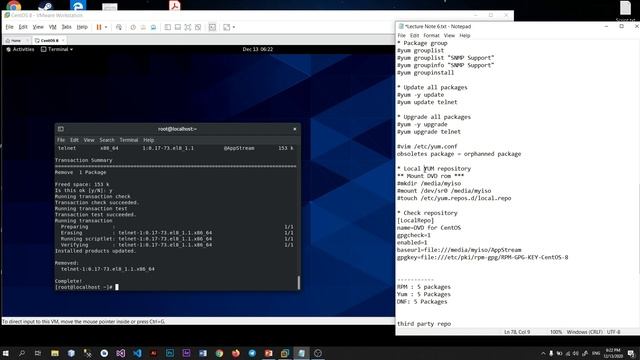Open the terminal's Edit menu
640x360 pixels.
coord(74,140)
